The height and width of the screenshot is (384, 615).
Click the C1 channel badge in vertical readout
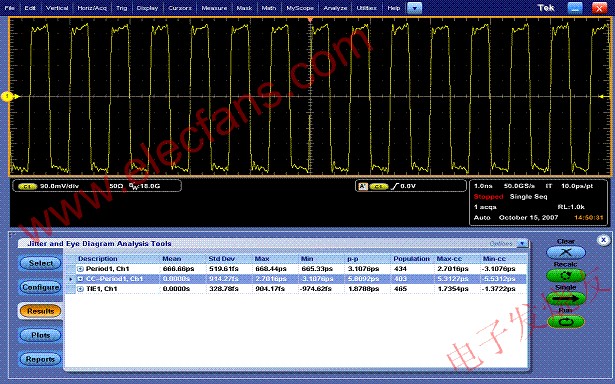point(27,186)
